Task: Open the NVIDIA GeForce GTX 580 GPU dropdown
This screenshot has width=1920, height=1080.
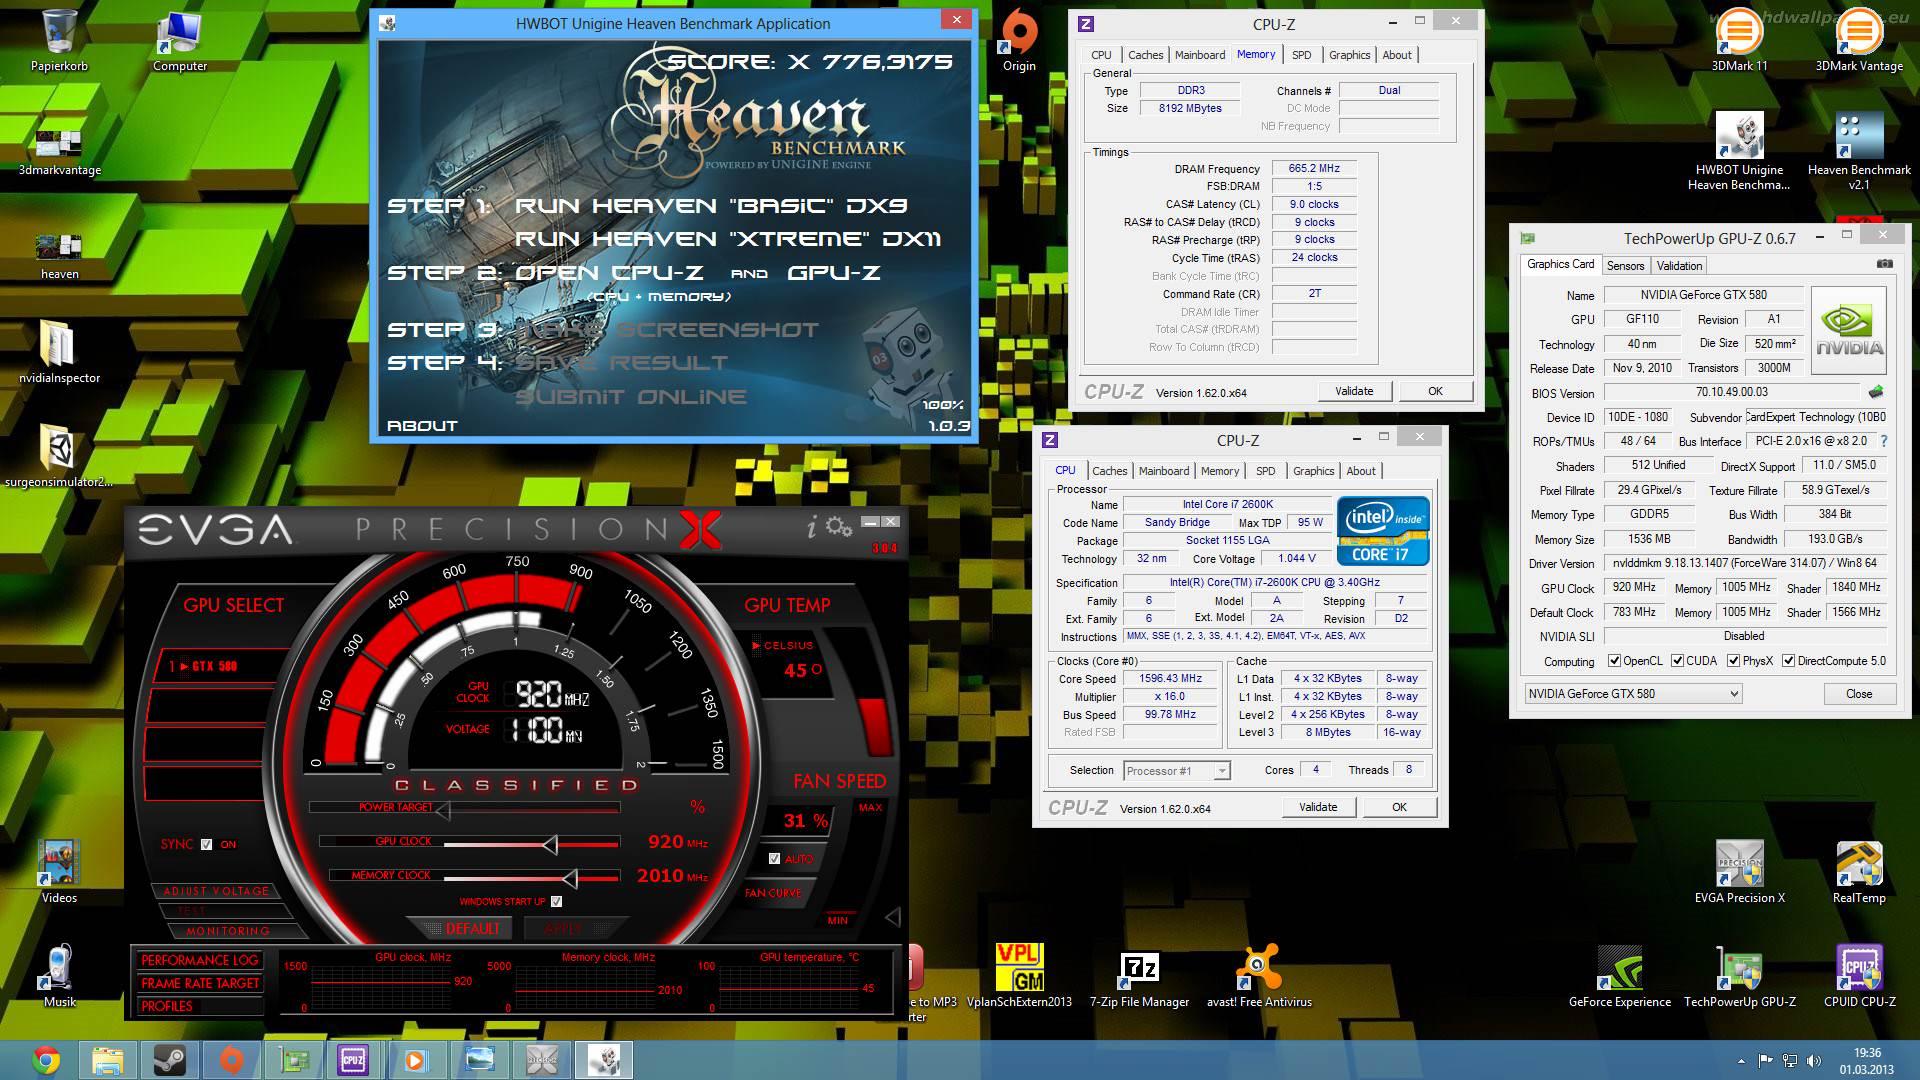Action: coord(1633,693)
